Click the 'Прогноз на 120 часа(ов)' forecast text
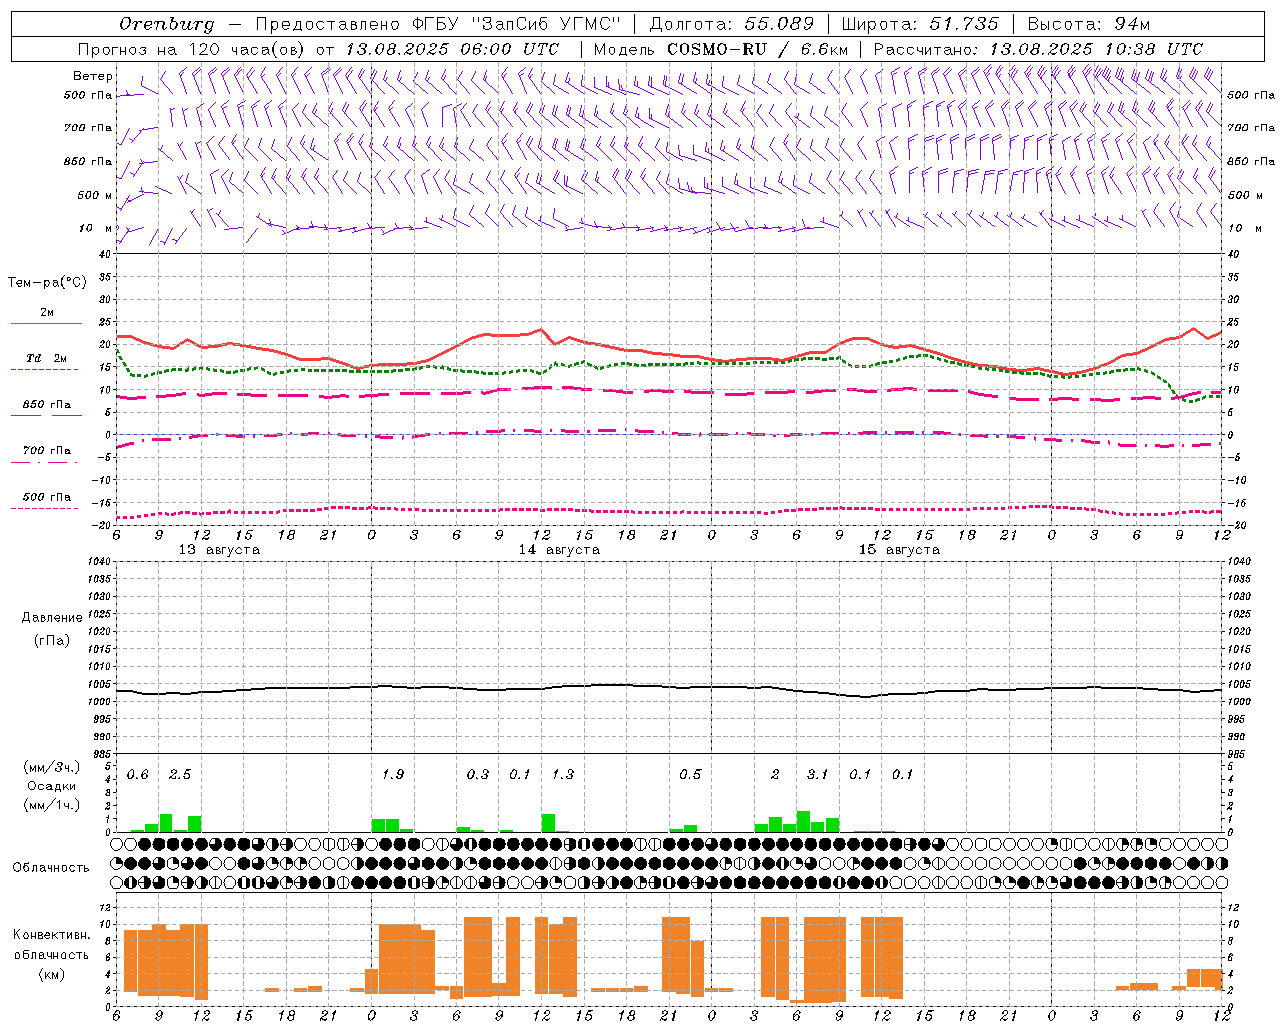Image resolution: width=1280 pixels, height=1024 pixels. (192, 49)
